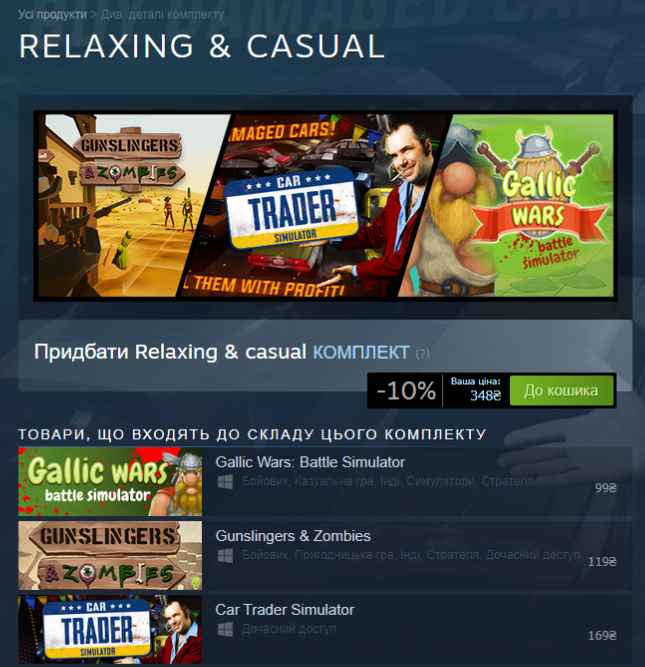
Task: Open Див. деталі комплекту breadcrumb
Action: (x=163, y=14)
